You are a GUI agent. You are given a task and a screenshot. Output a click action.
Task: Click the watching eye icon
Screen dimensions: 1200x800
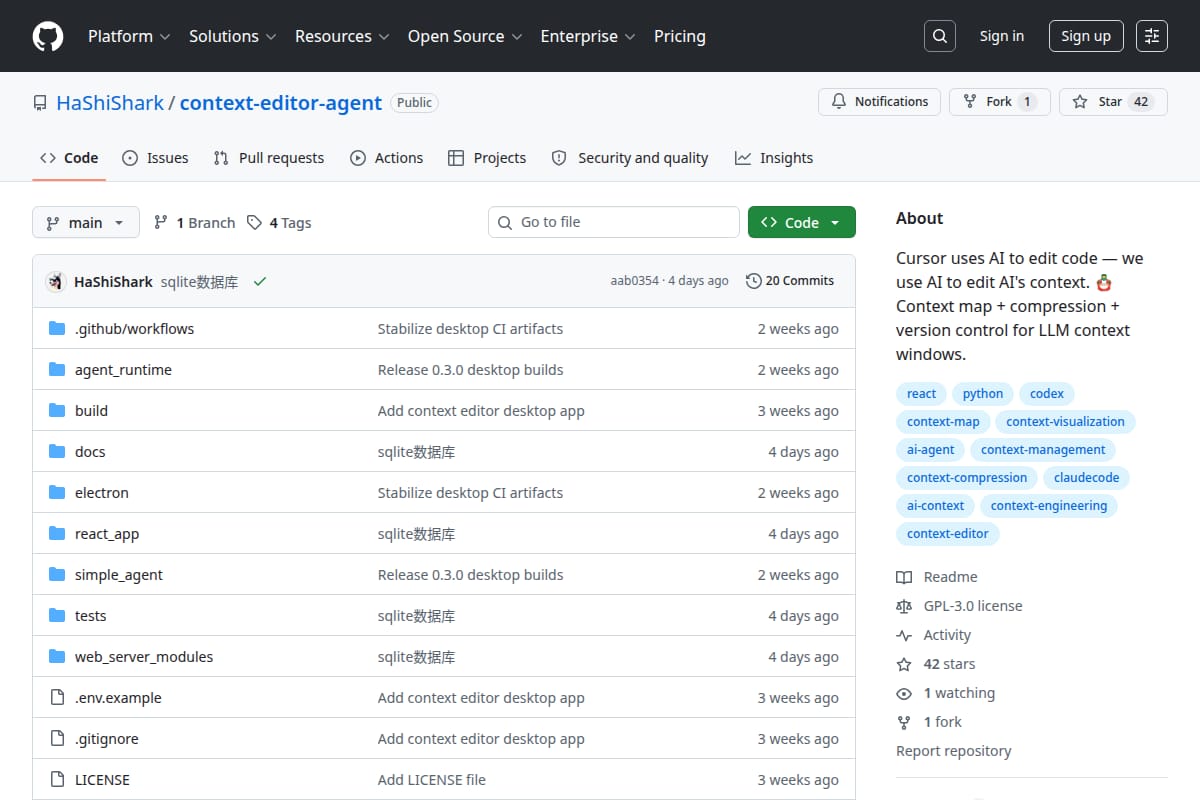coord(904,693)
